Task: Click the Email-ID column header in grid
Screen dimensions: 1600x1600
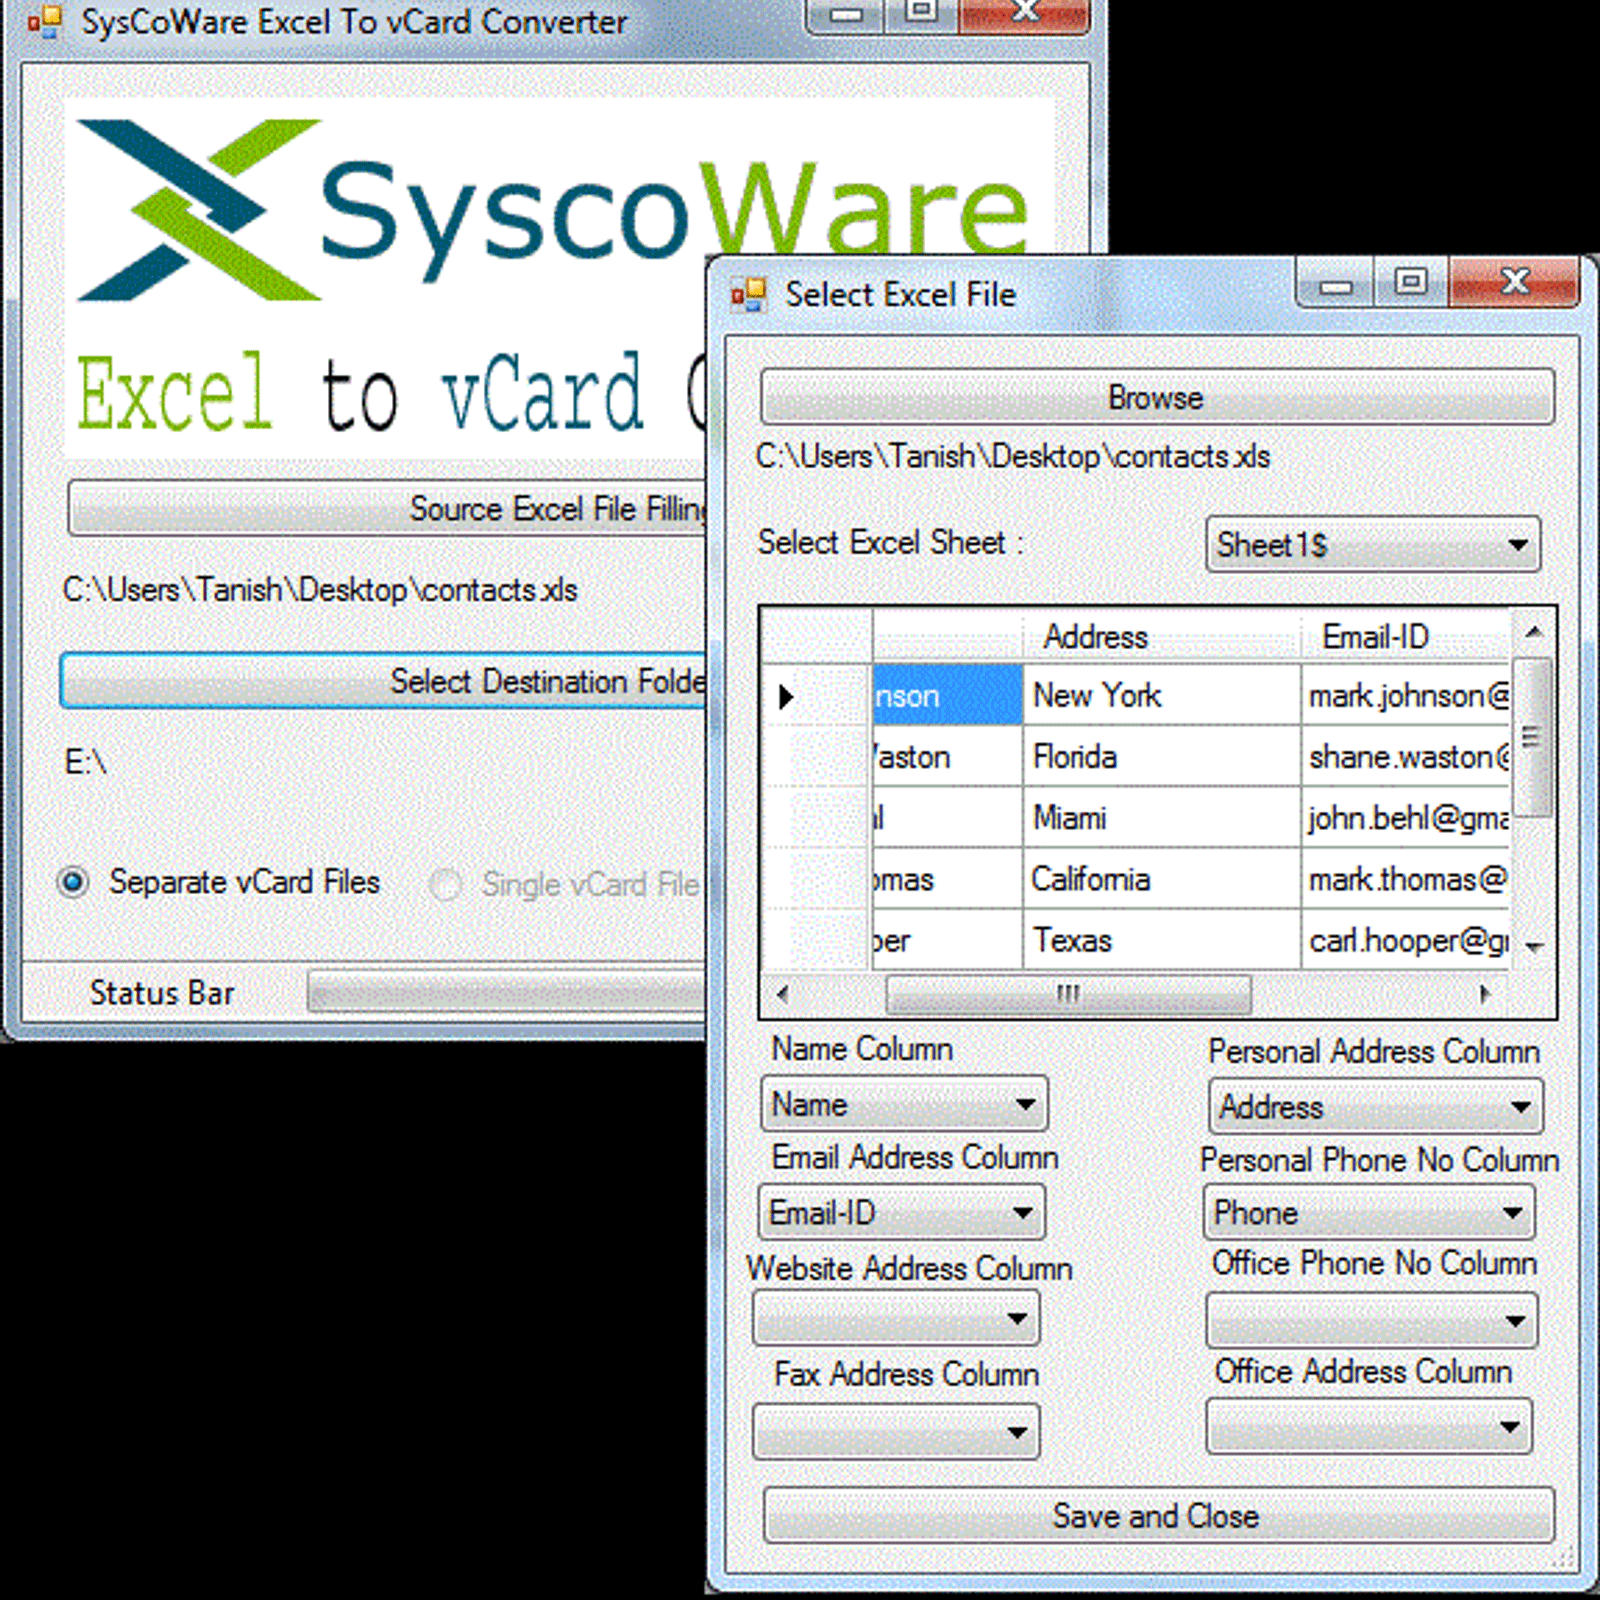Action: (x=1405, y=636)
